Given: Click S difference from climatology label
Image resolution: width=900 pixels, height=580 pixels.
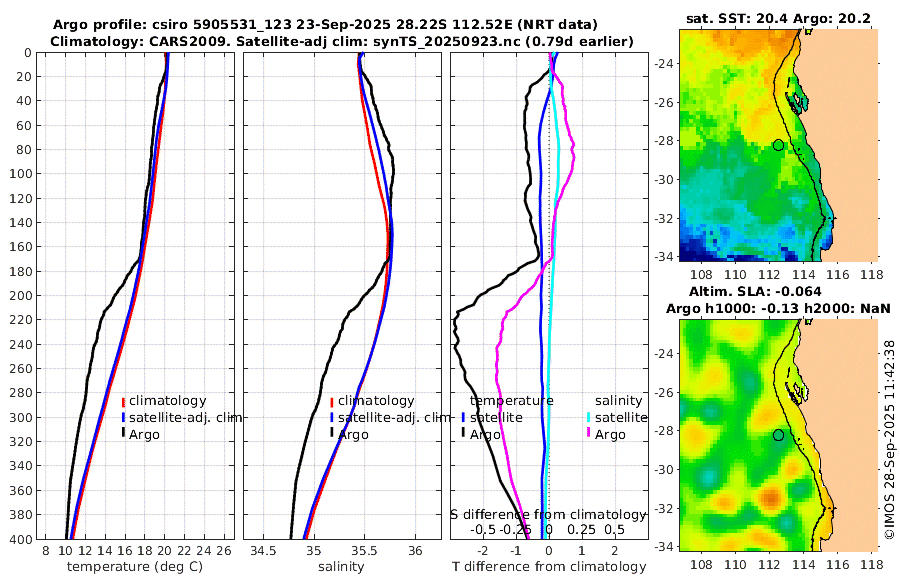Looking at the screenshot, I should click(x=548, y=515).
